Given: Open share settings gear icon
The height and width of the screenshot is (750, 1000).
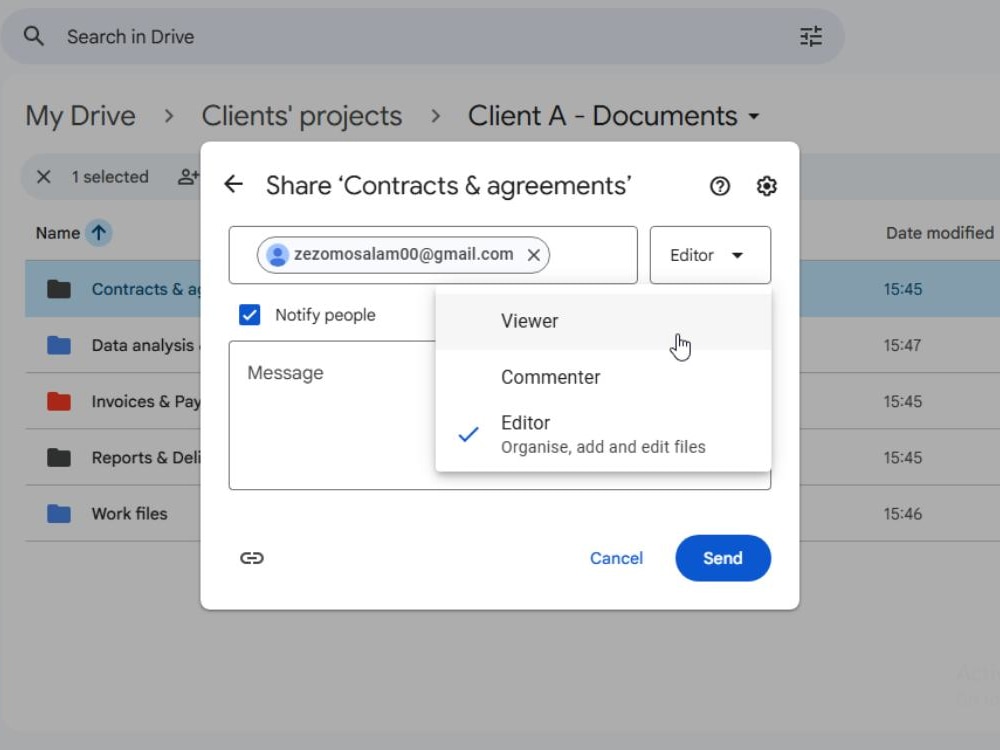Looking at the screenshot, I should point(767,186).
